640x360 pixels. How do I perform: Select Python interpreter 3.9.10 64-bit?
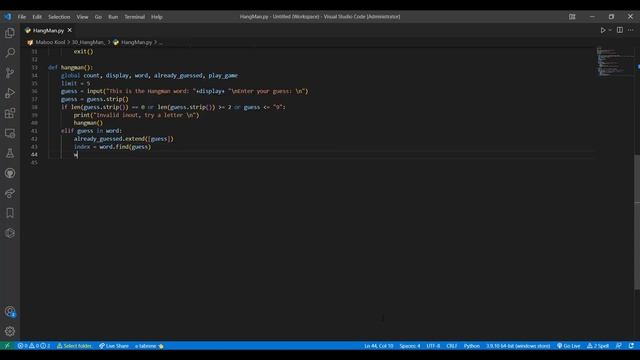pos(518,346)
